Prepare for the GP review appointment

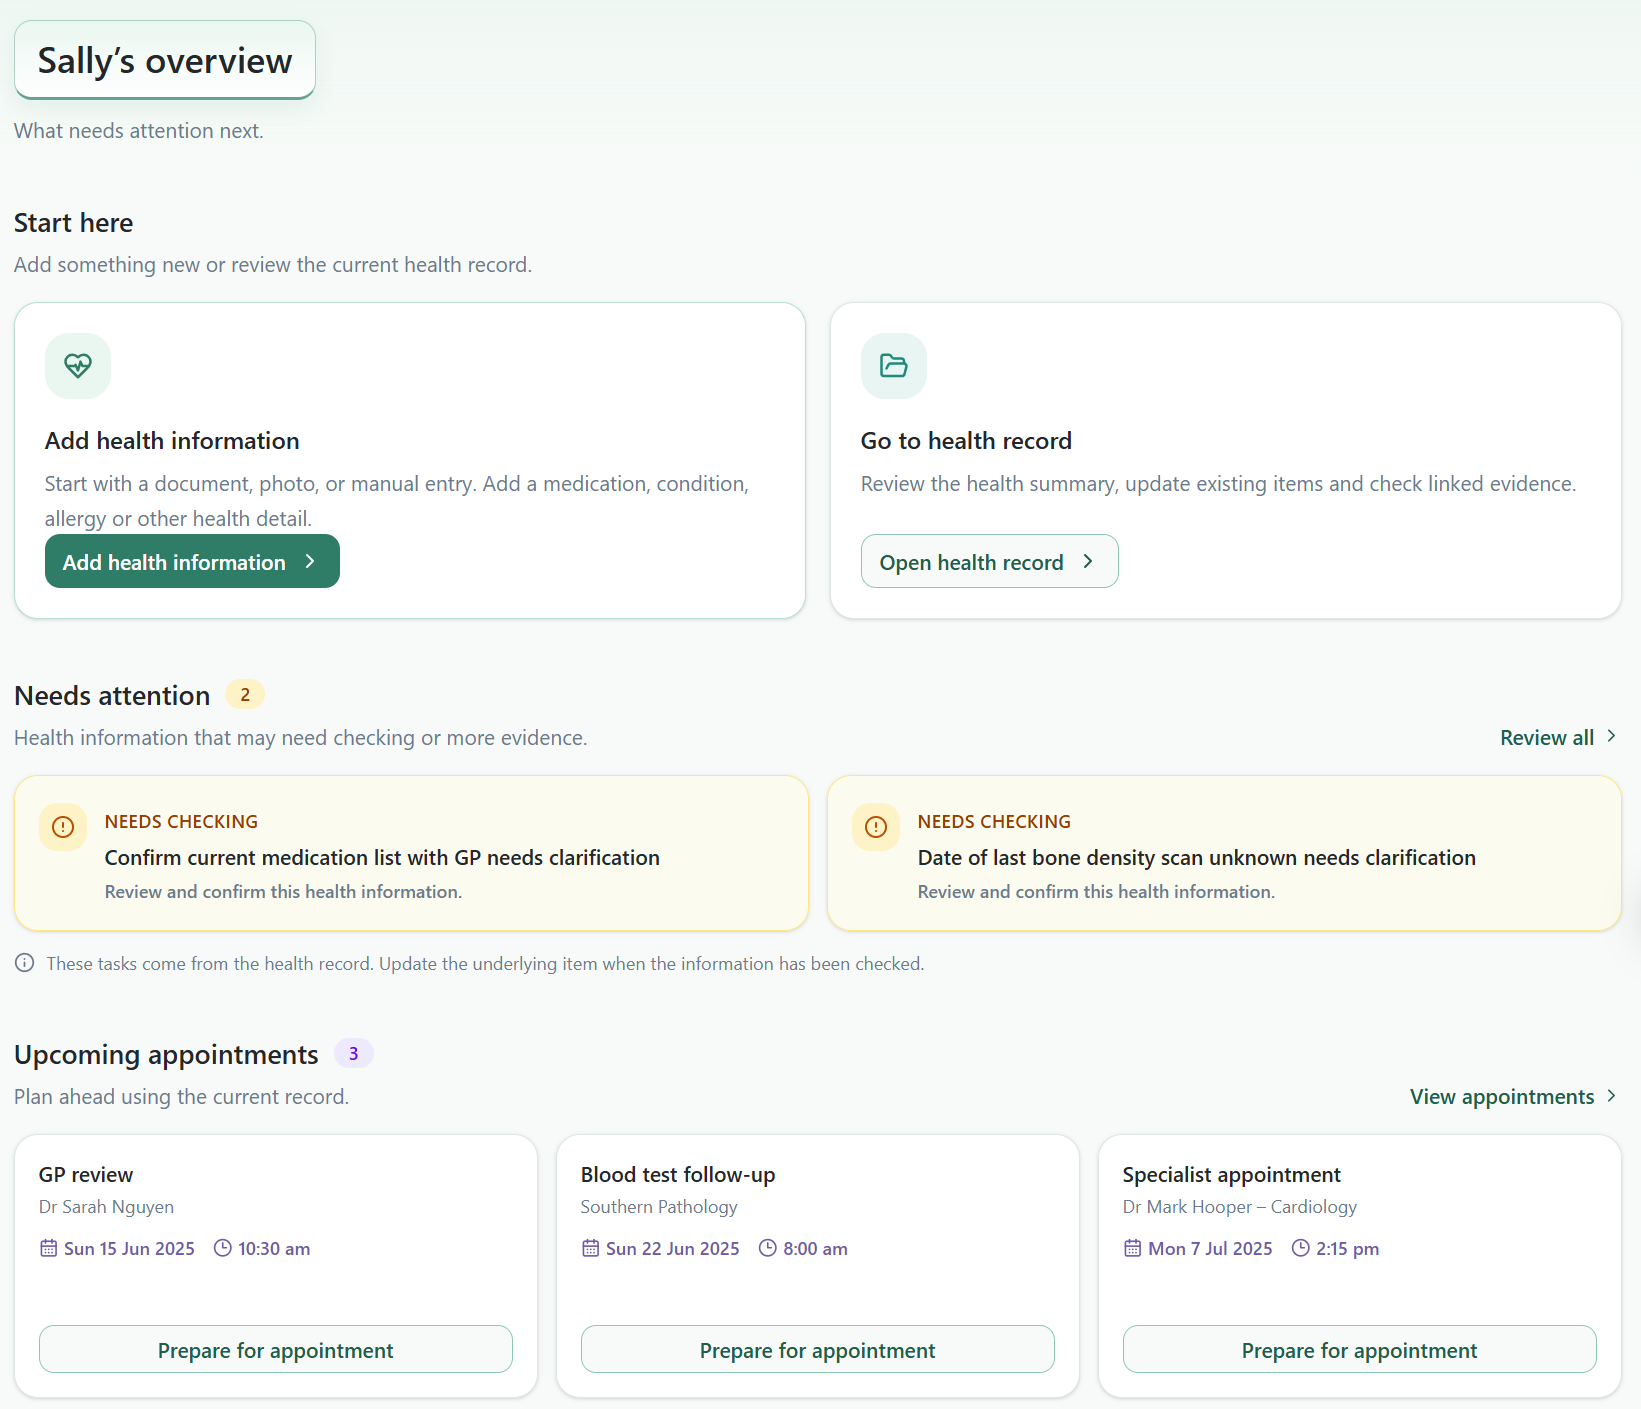[276, 1350]
